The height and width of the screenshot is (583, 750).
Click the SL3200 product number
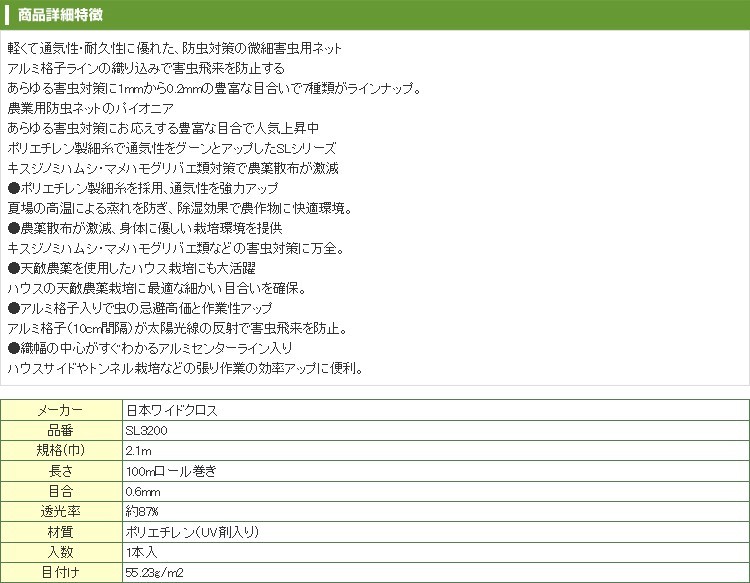coord(146,431)
